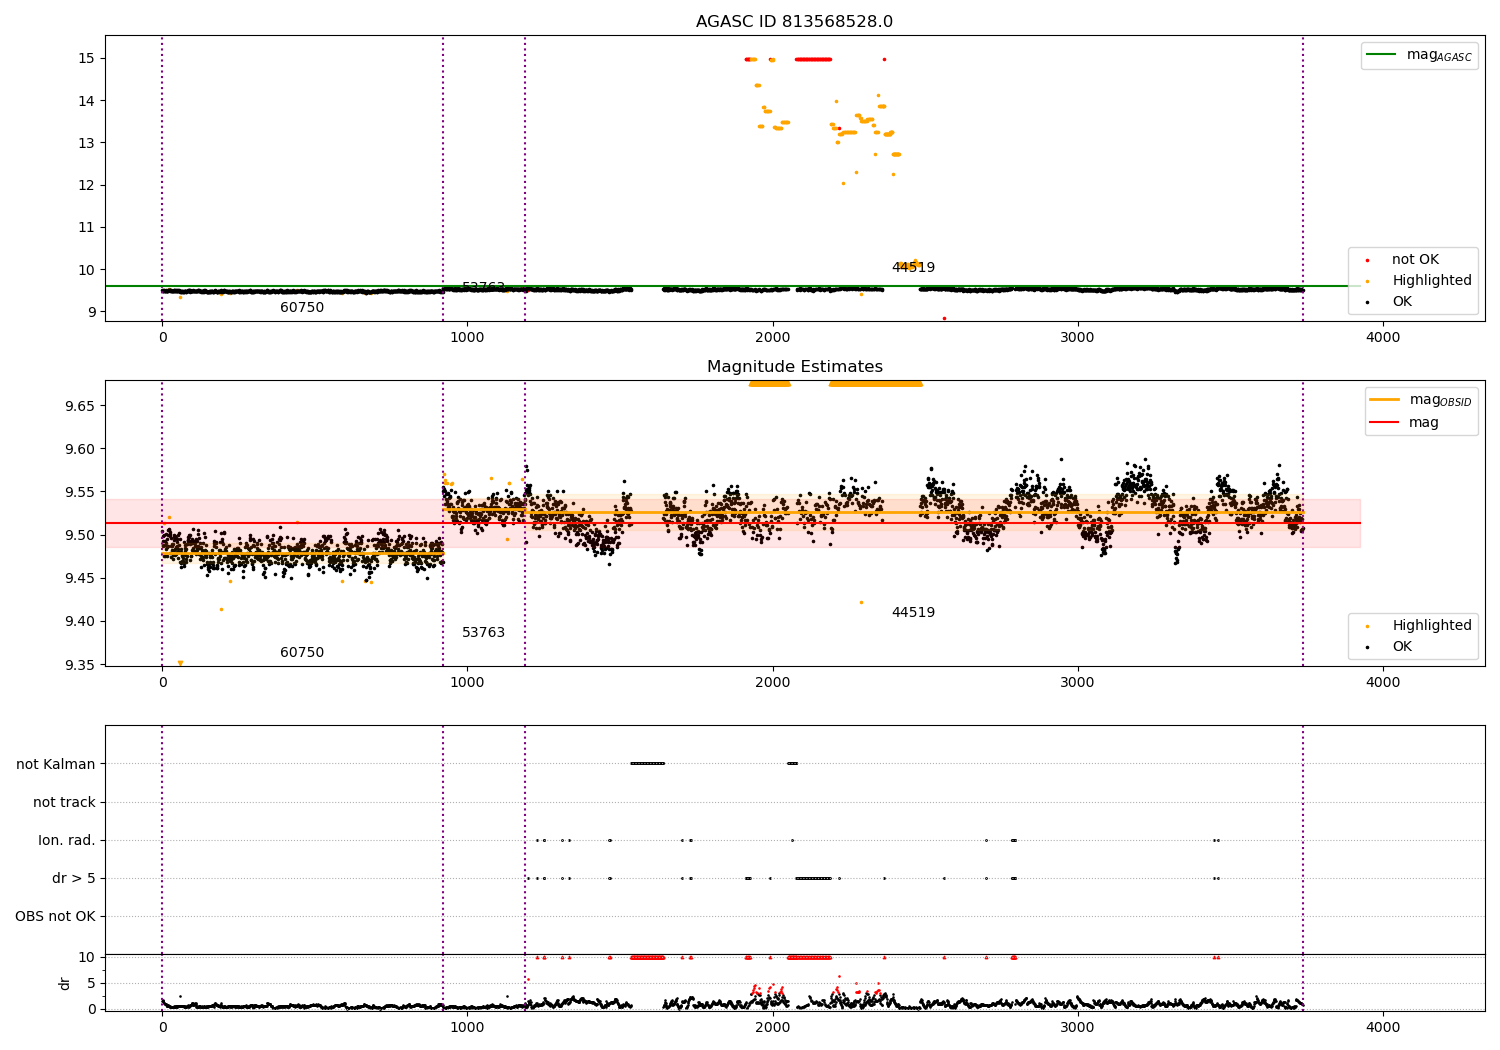Click the '10' tick on the dr axis
The width and height of the screenshot is (1500, 1050).
(88, 958)
